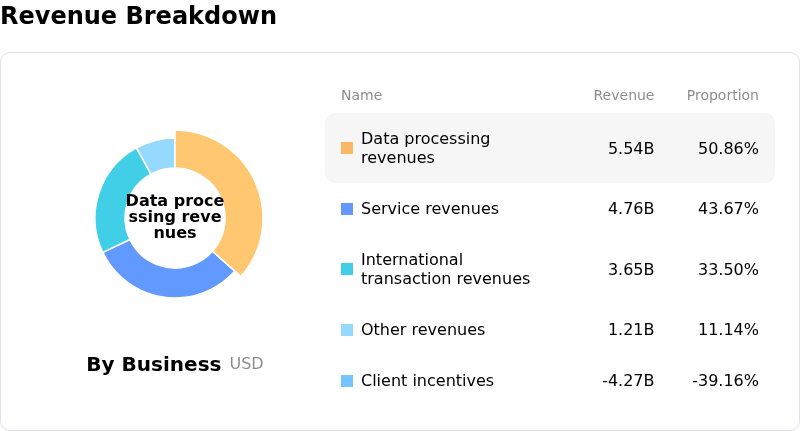The width and height of the screenshot is (800, 431).
Task: Click the Data processing revenues row label
Action: point(425,148)
